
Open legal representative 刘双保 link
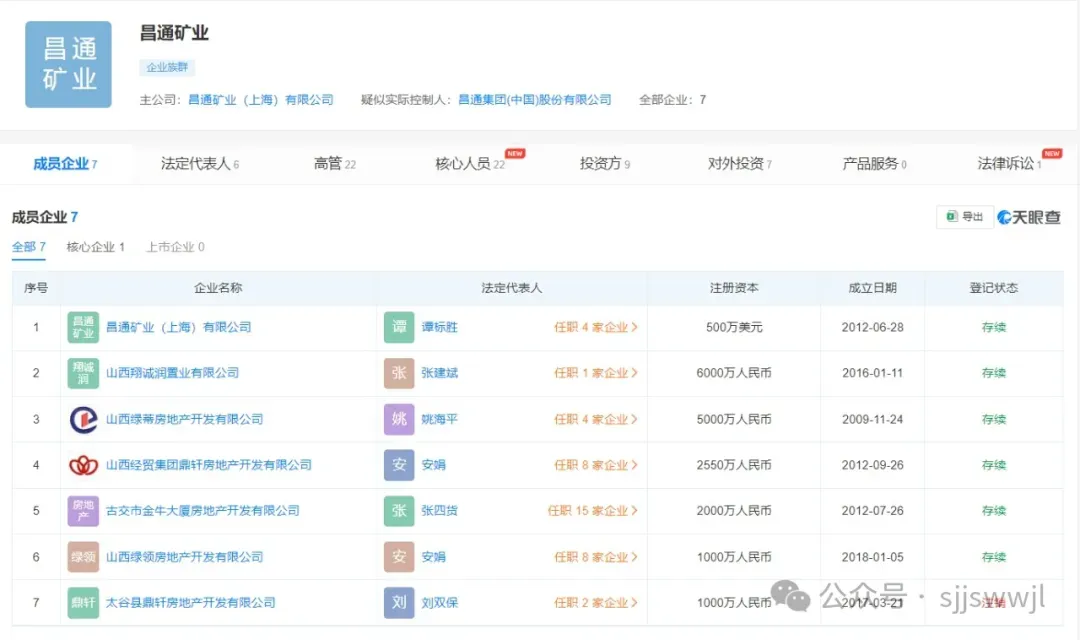tap(439, 603)
